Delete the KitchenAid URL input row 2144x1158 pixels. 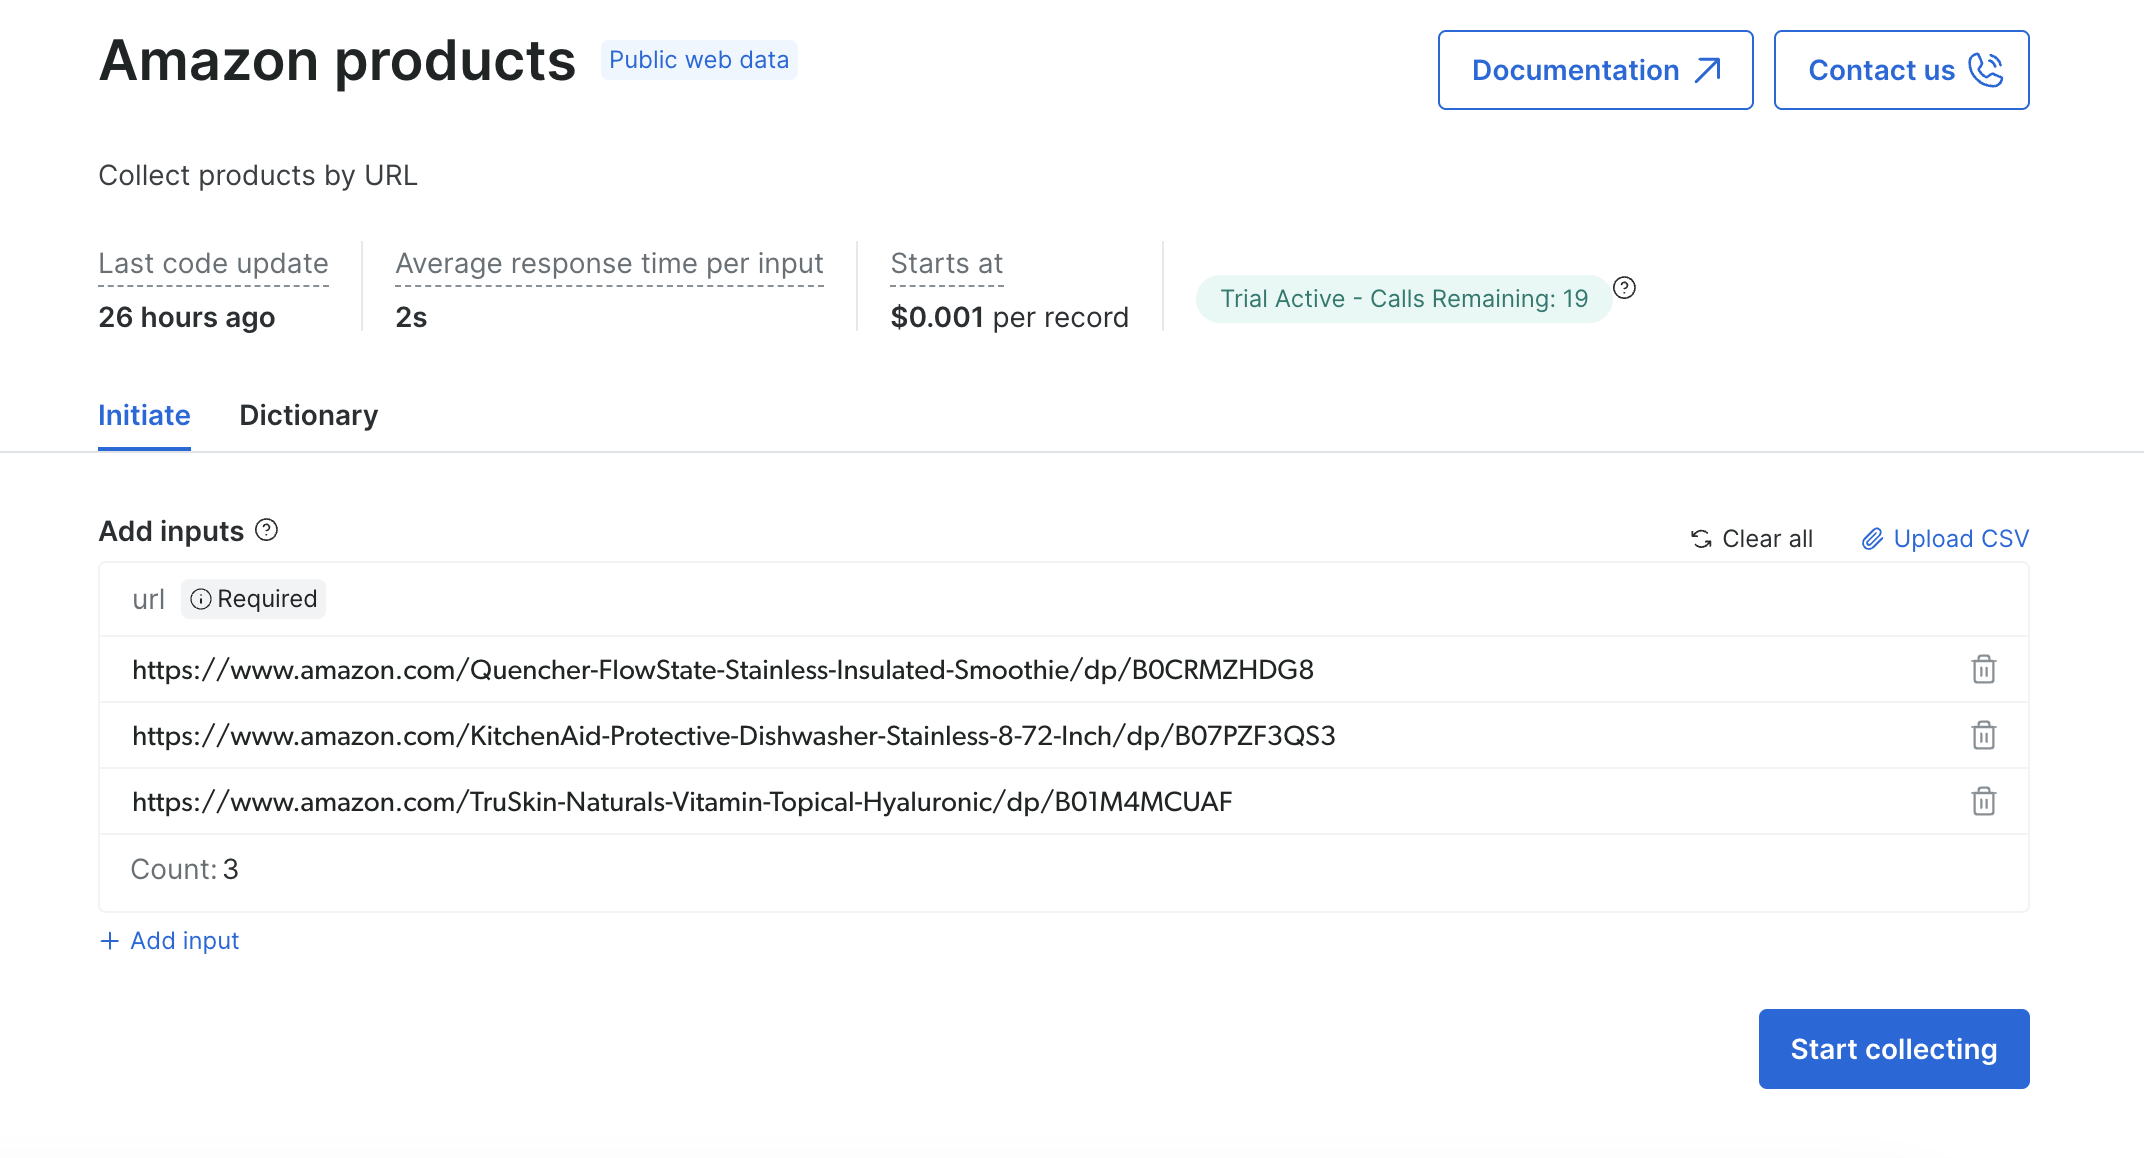(1983, 735)
